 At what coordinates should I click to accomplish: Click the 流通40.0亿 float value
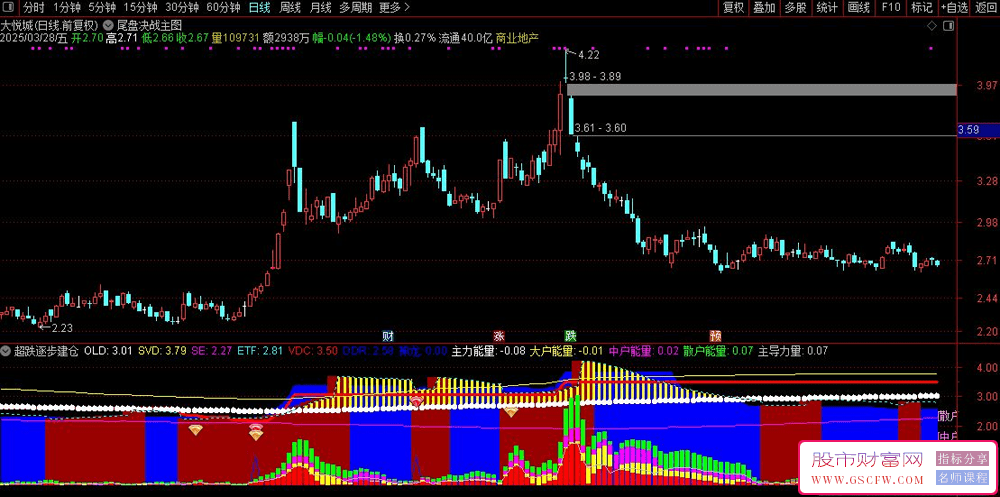(x=466, y=38)
